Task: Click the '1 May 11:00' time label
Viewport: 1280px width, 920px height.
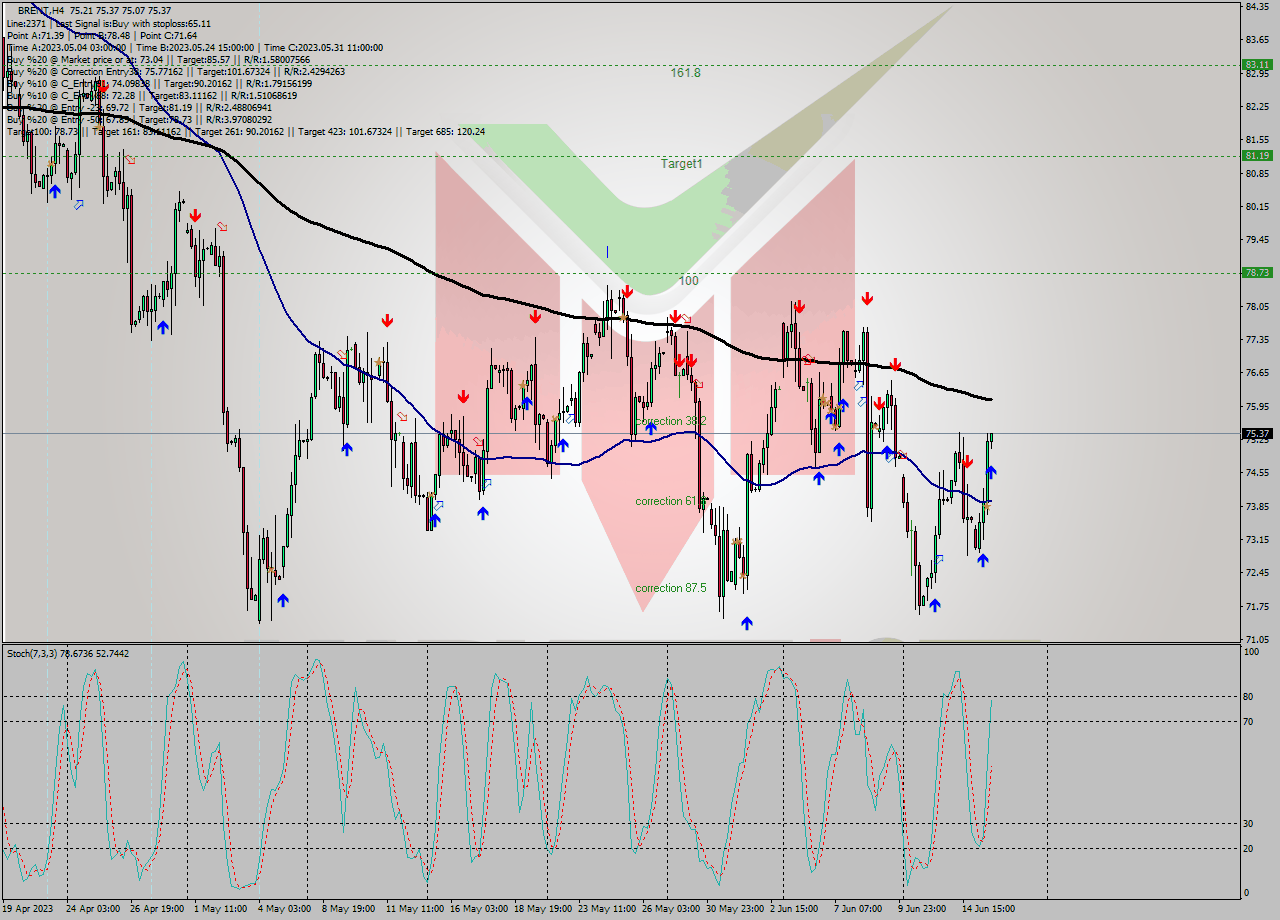Action: [220, 909]
